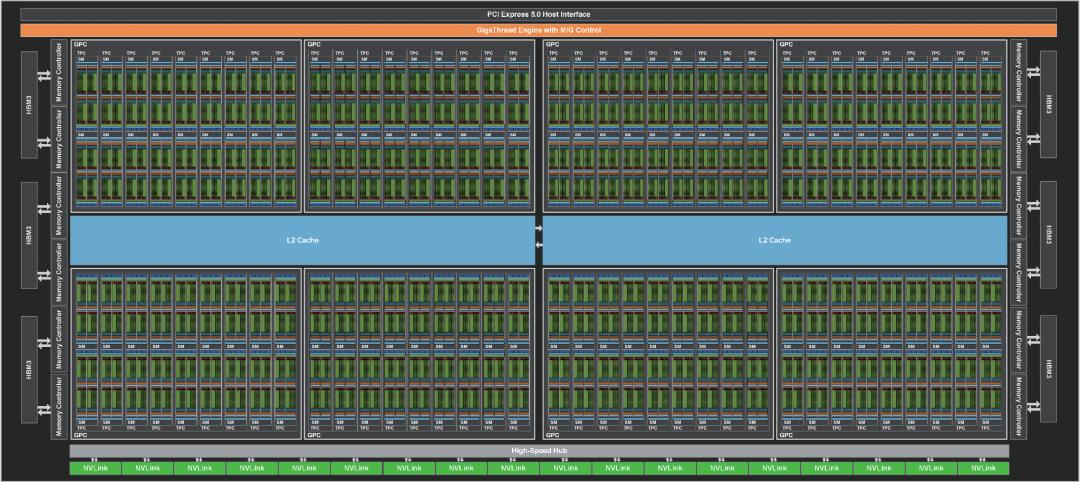Click the arrows linking the two L2 Caches
The image size is (1080, 482).
pyautogui.click(x=539, y=236)
